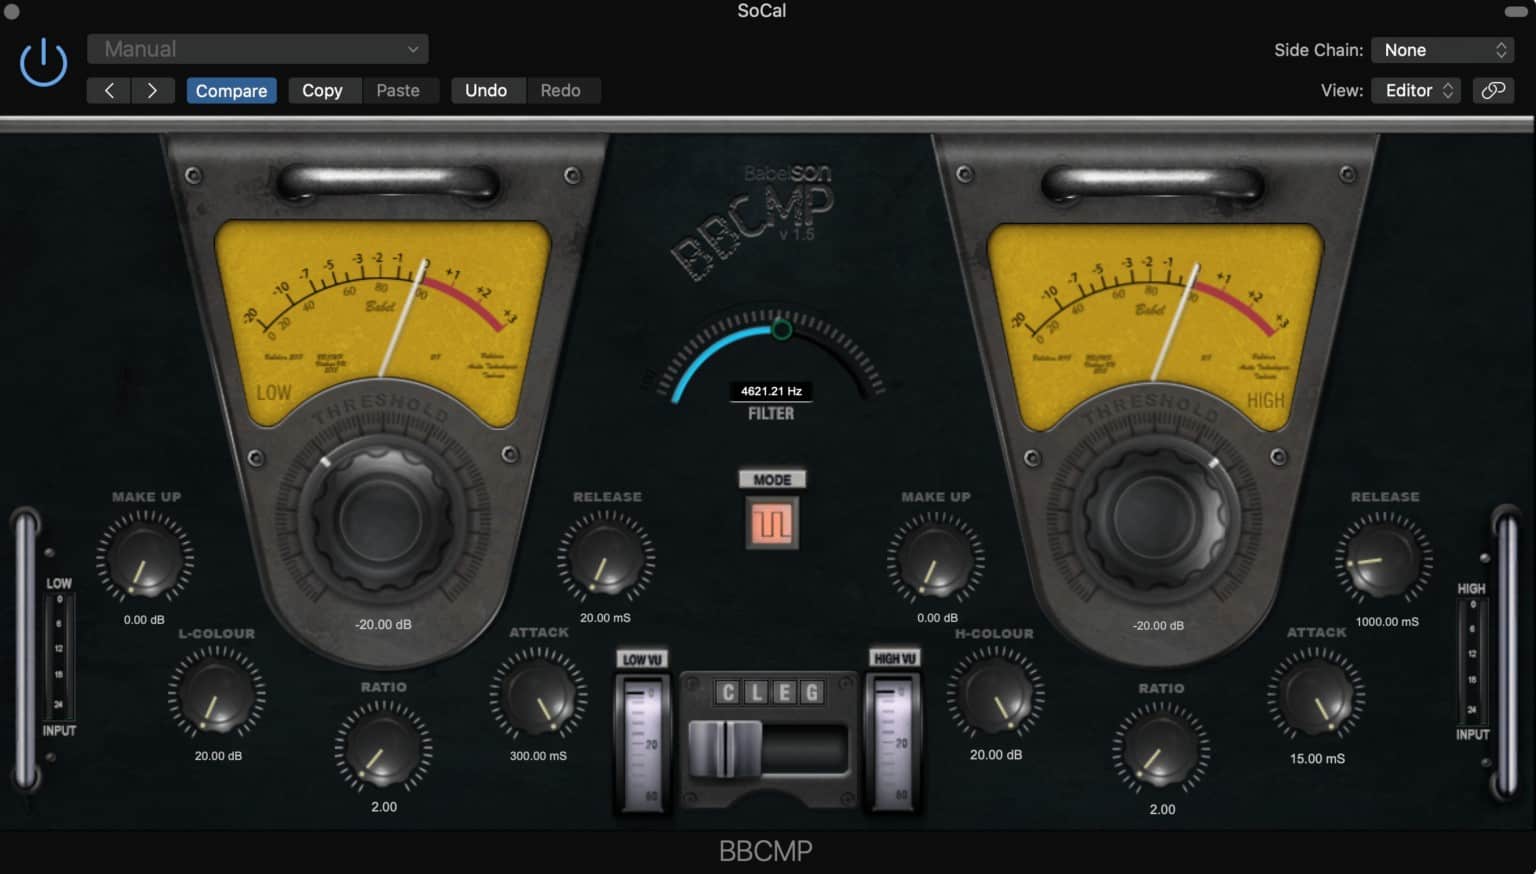Open the Manual preset dropdown
Image resolution: width=1536 pixels, height=874 pixels.
pos(258,49)
